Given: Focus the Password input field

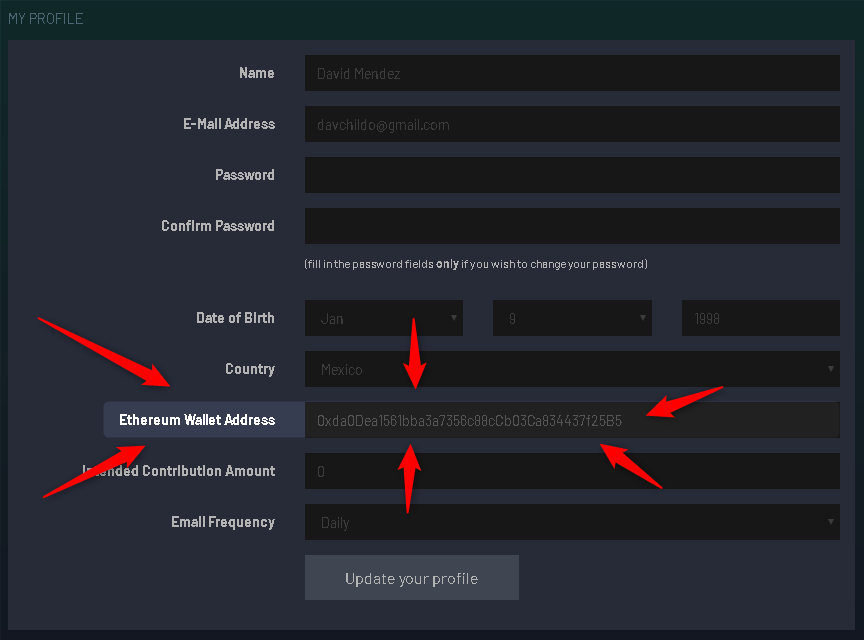Looking at the screenshot, I should click(571, 175).
